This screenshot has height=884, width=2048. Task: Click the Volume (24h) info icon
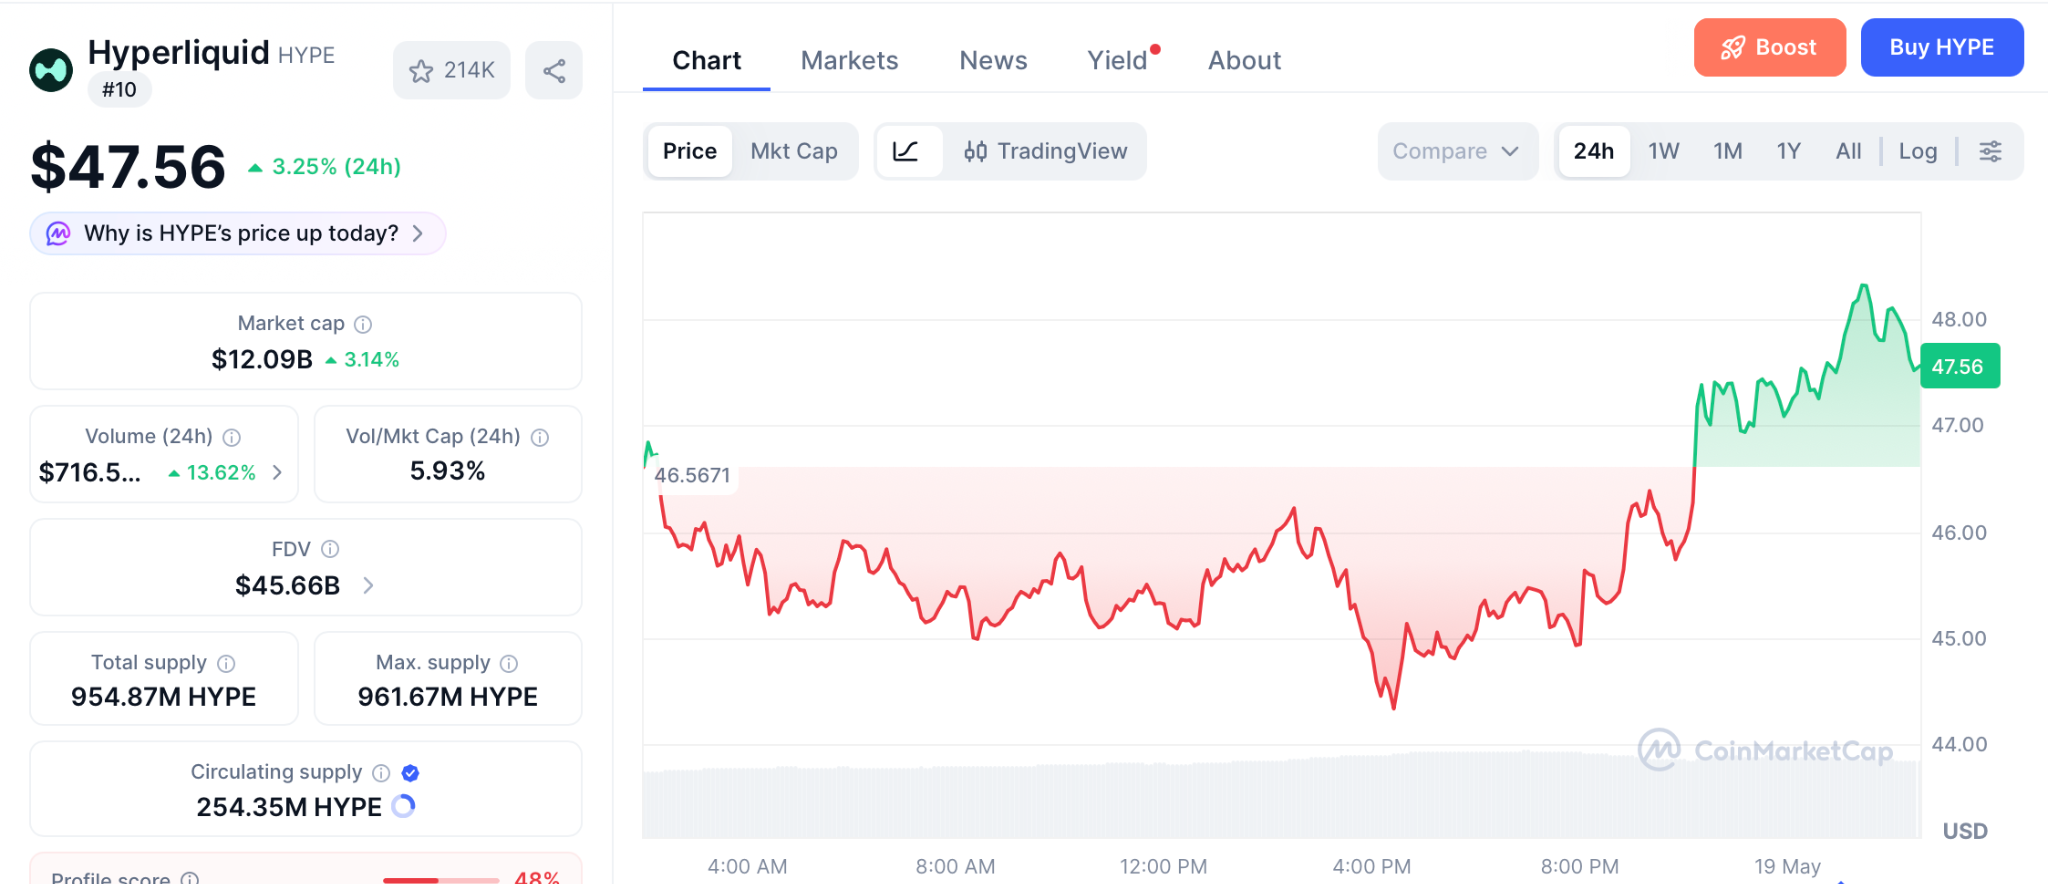click(x=232, y=437)
